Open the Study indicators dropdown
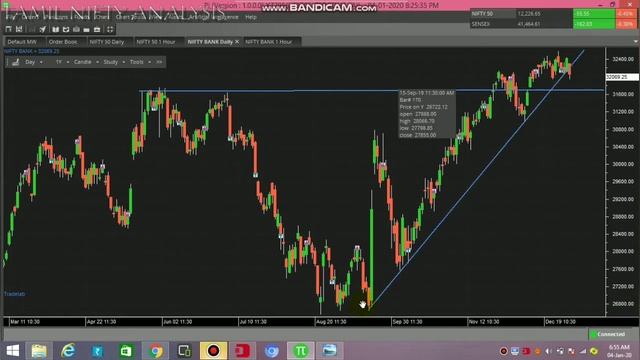The width and height of the screenshot is (640, 360). 113,62
